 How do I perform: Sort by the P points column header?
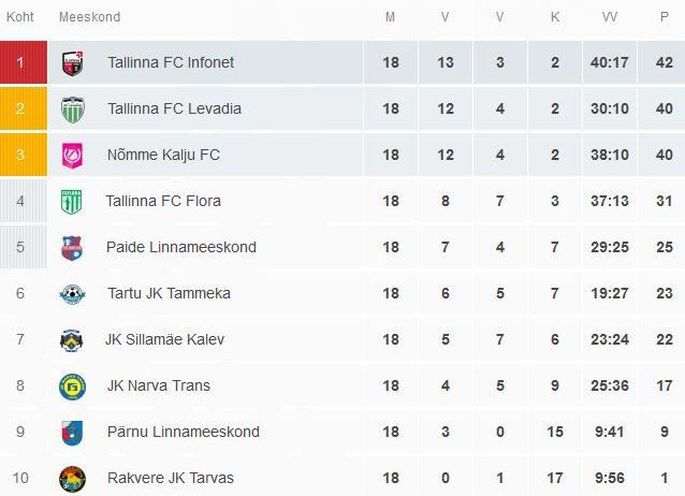(664, 17)
